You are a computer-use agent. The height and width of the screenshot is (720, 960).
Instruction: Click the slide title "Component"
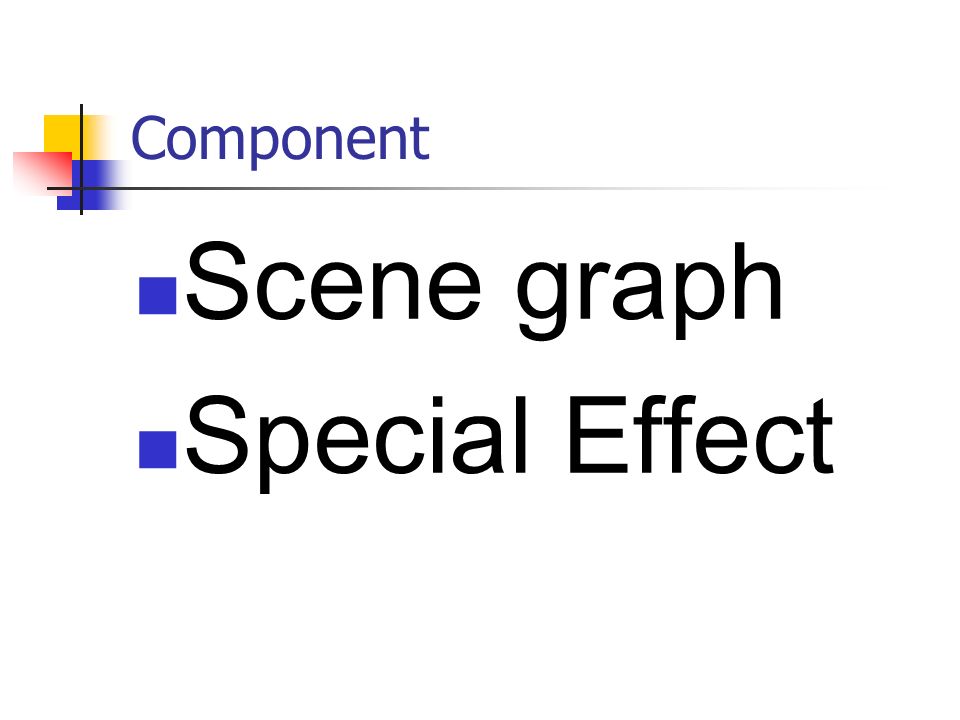coord(280,140)
